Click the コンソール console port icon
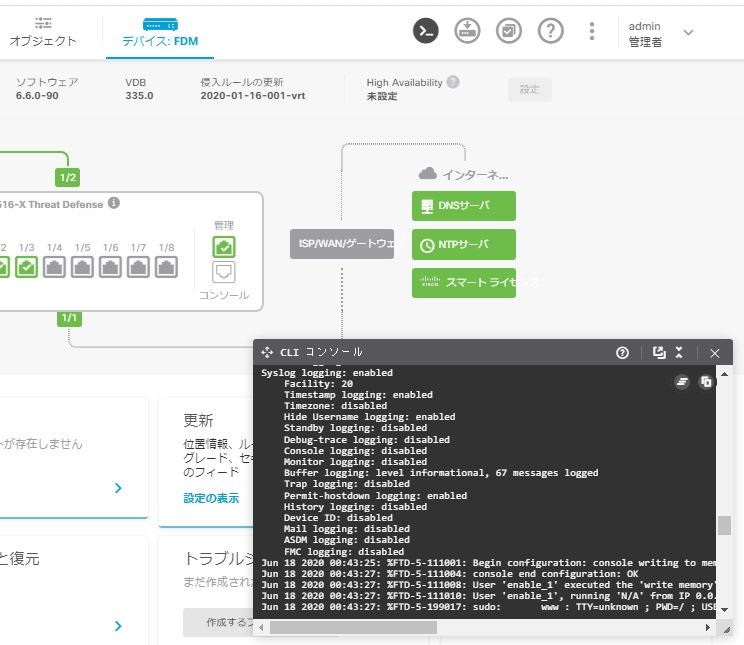The image size is (744, 645). point(223,272)
